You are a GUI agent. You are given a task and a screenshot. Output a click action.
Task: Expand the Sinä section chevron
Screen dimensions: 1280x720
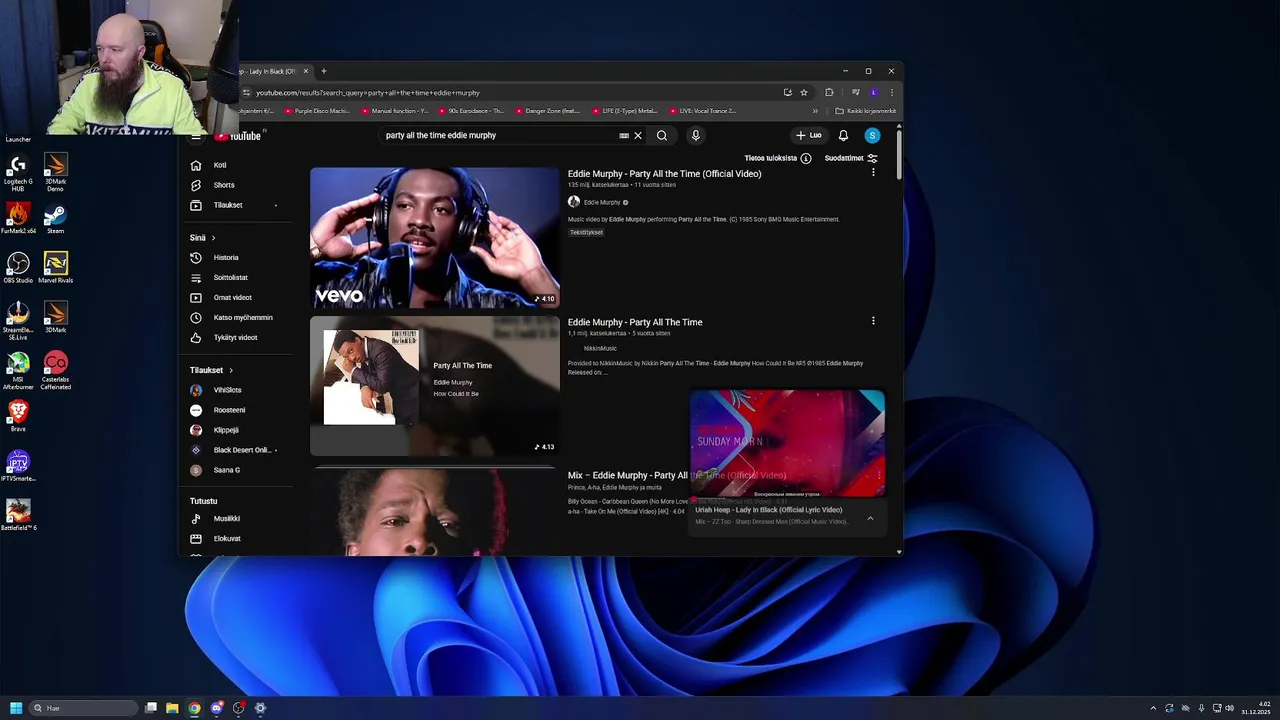(213, 237)
